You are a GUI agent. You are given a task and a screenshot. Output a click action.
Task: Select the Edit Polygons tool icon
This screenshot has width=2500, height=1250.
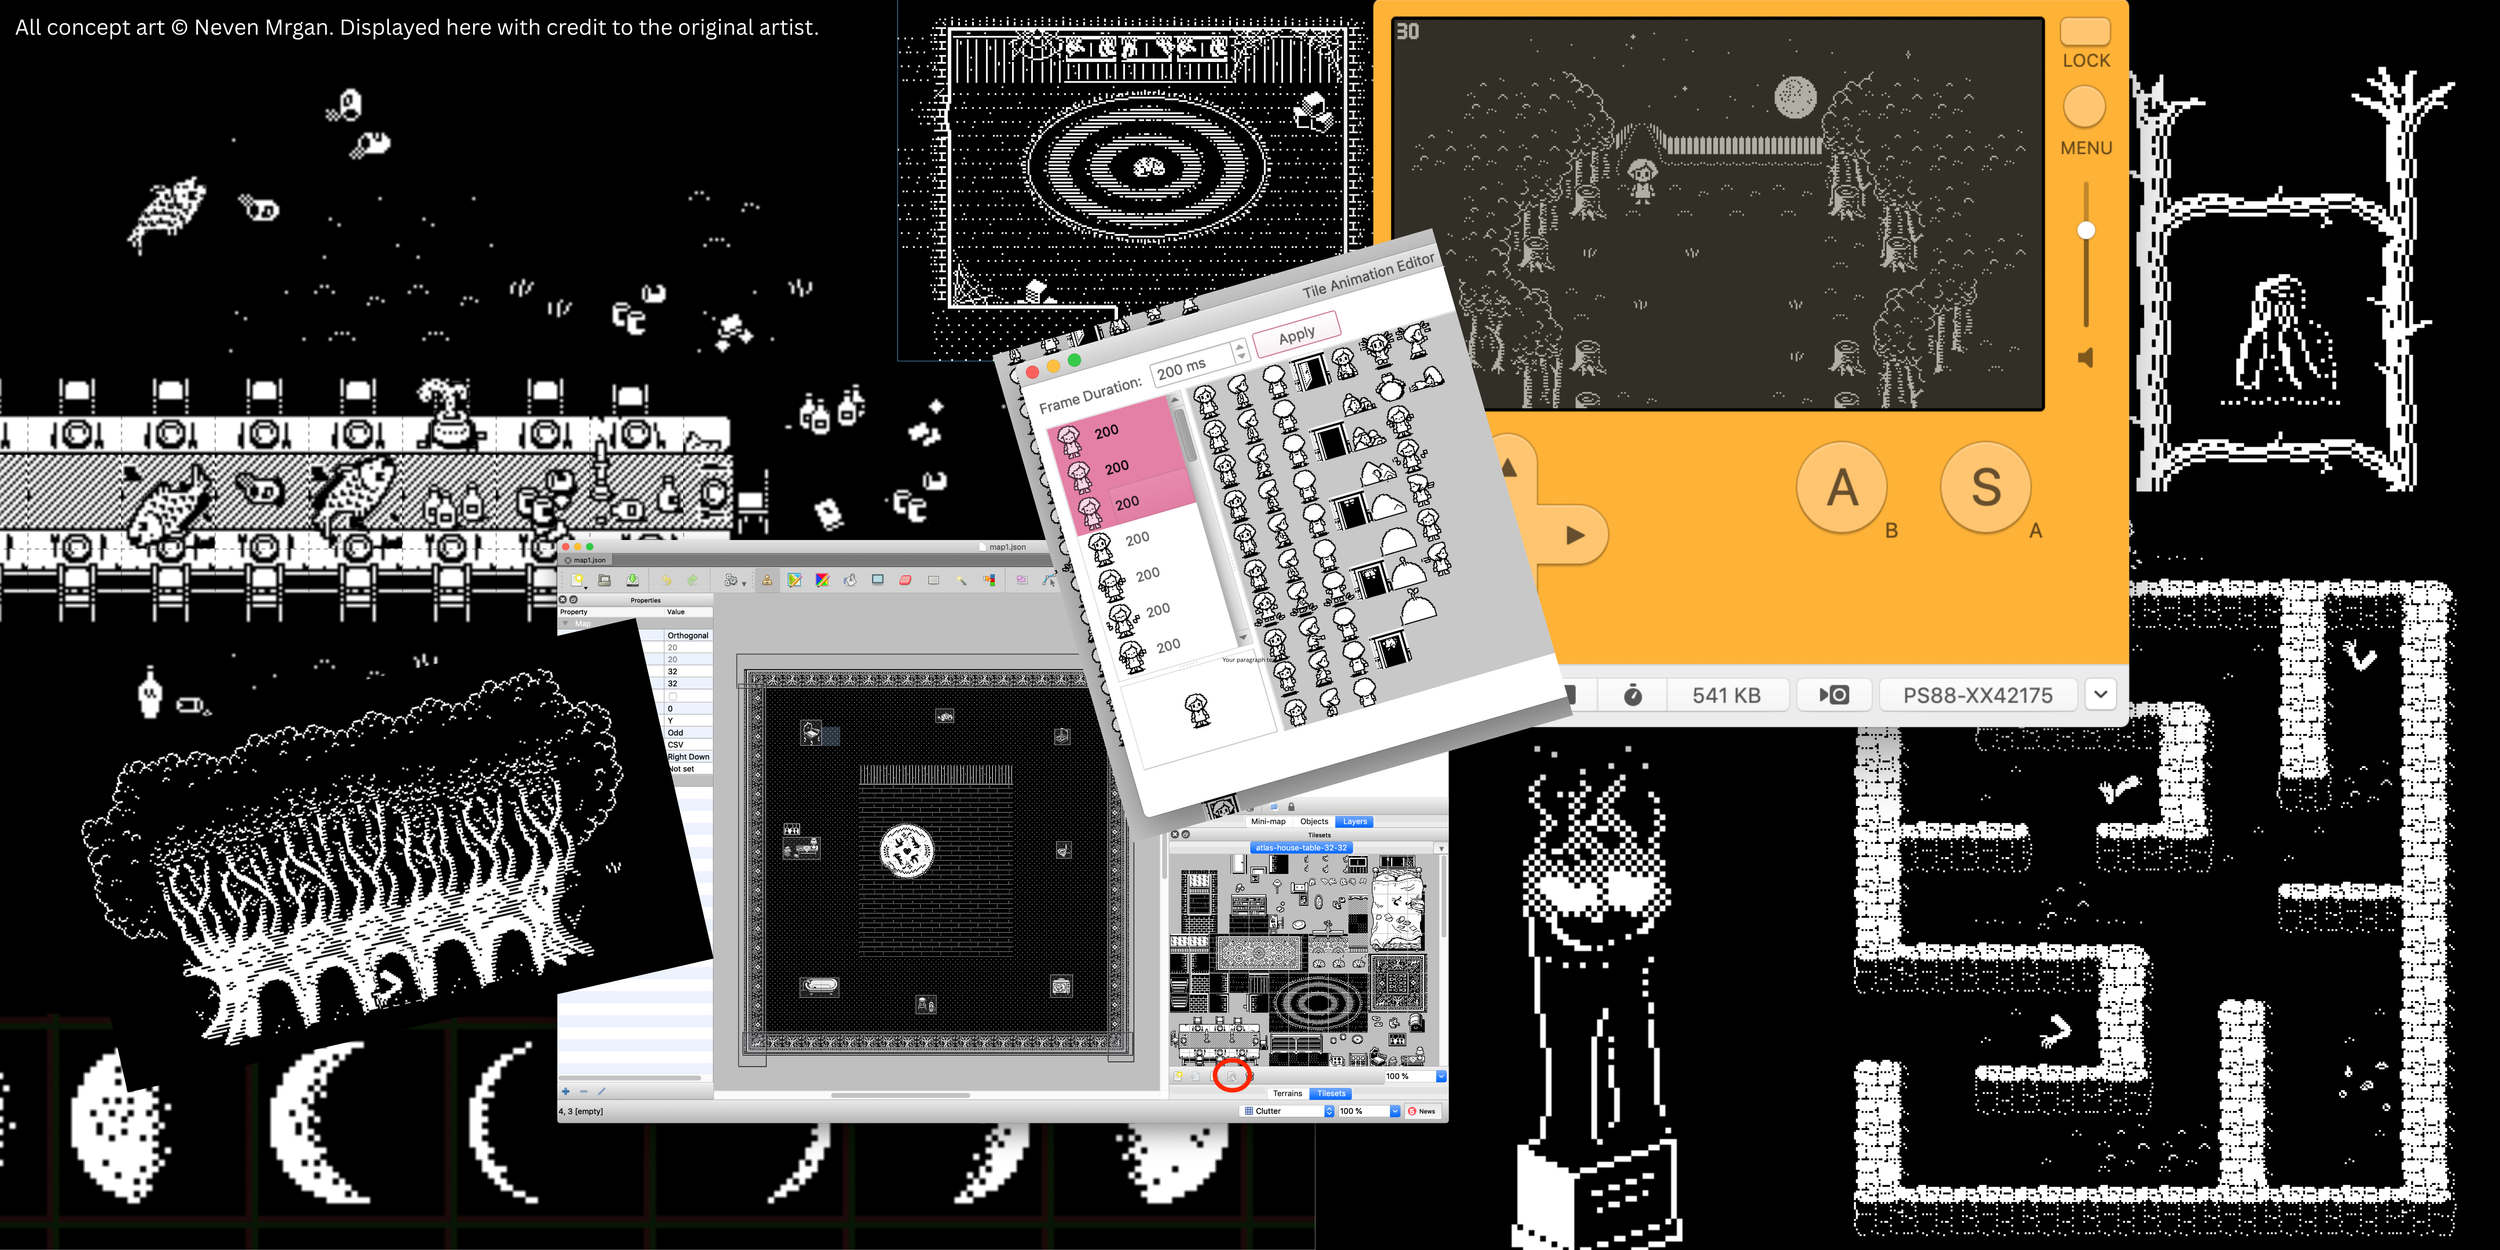(1048, 580)
